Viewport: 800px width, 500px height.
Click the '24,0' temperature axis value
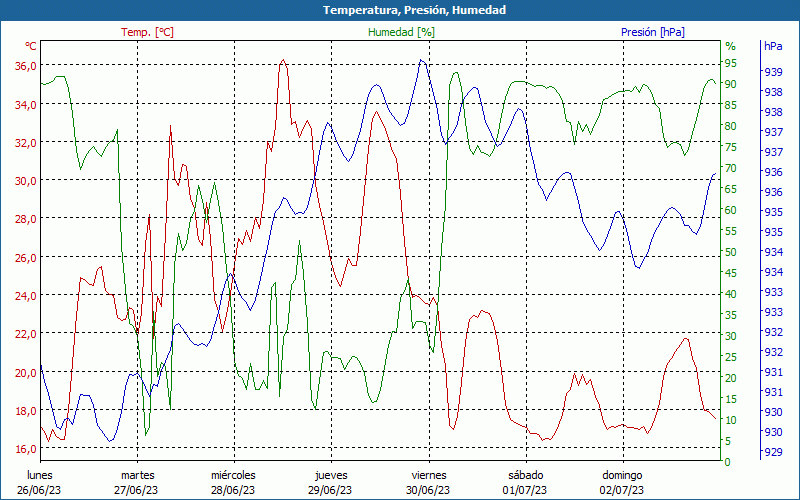(x=26, y=296)
